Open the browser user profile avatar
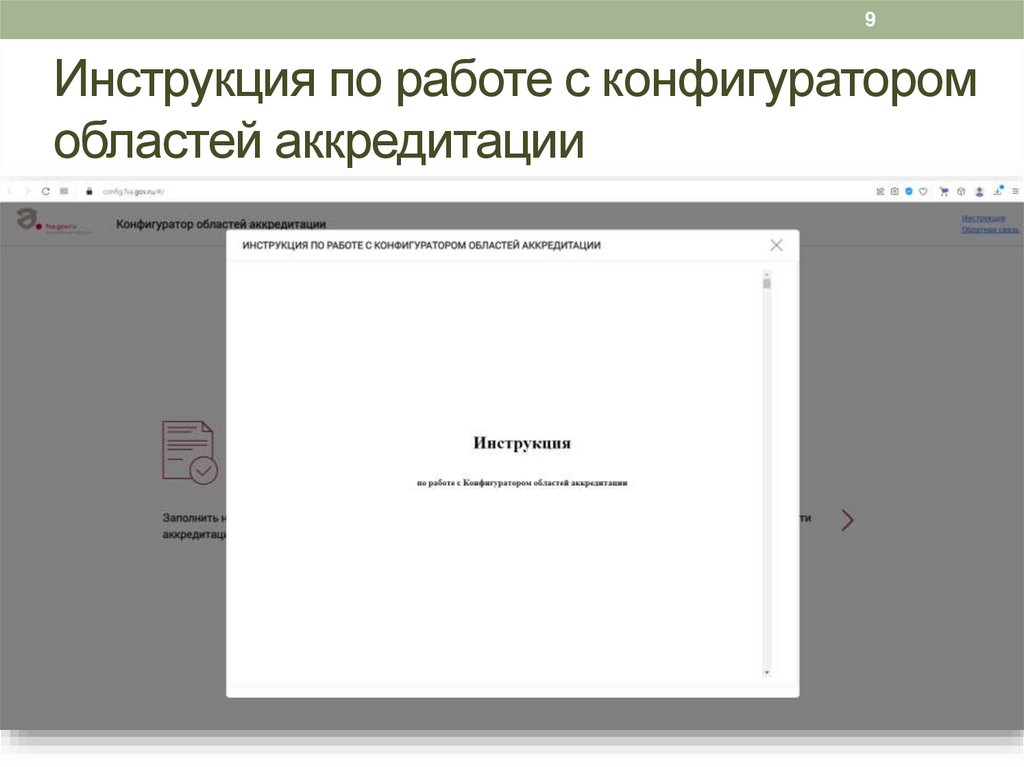The image size is (1024, 767). (979, 190)
